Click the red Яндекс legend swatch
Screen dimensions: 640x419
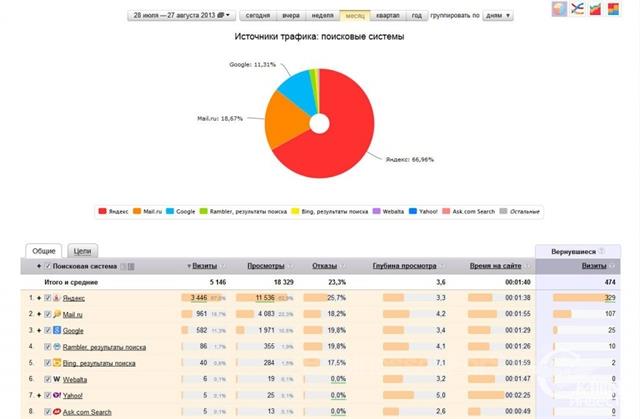click(102, 211)
